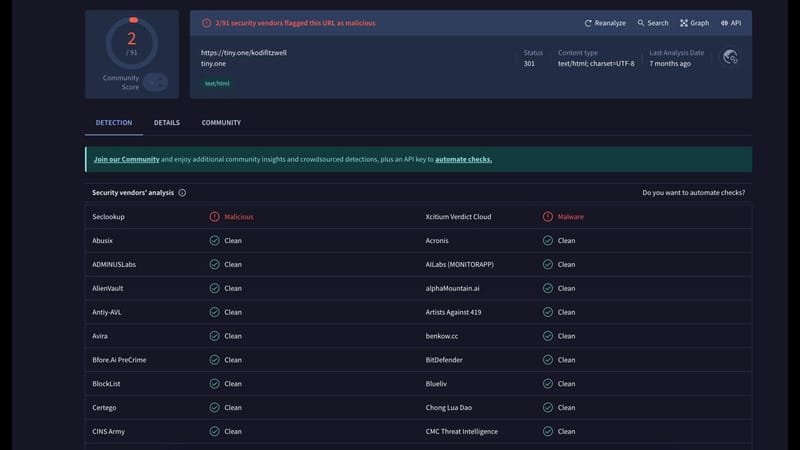The height and width of the screenshot is (450, 800).
Task: Click the Bfore.Ai PreCrime clean check icon
Action: click(x=214, y=360)
